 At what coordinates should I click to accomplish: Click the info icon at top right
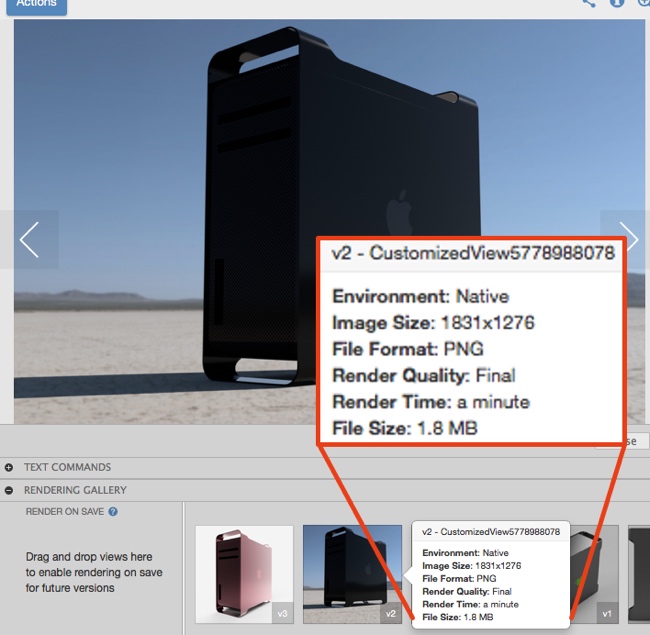click(616, 3)
